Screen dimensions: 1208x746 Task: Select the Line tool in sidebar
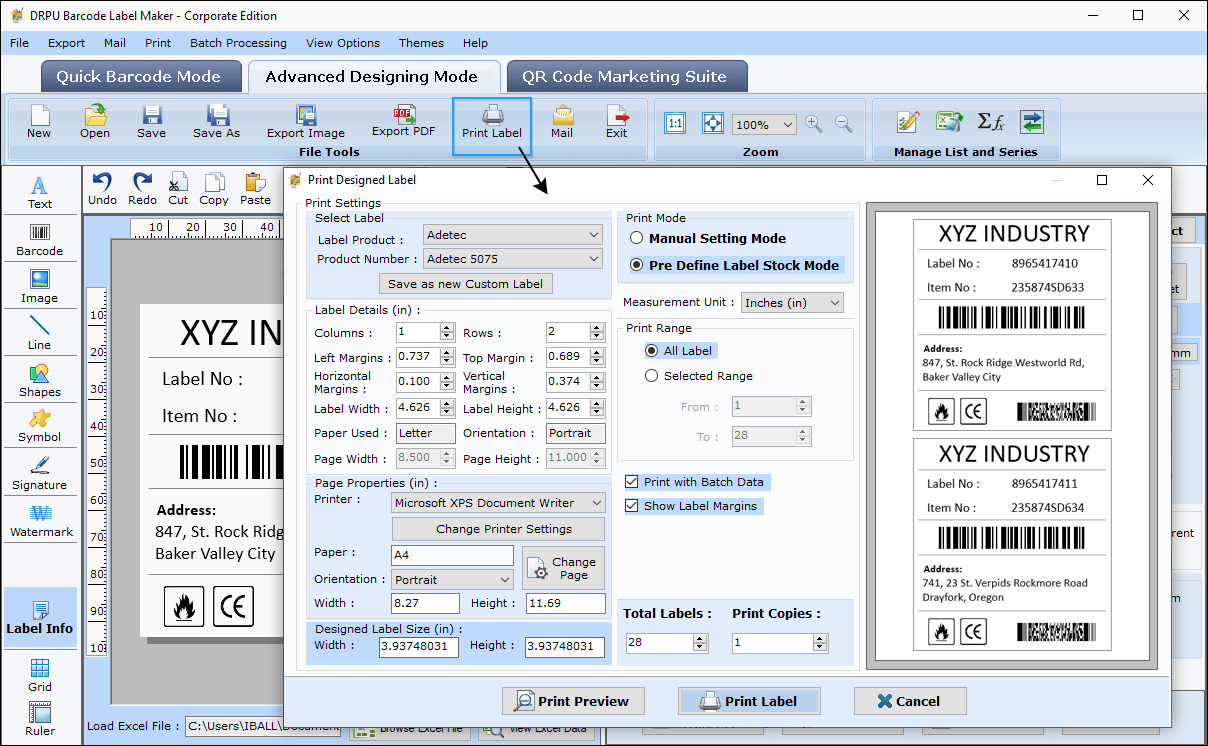point(40,333)
